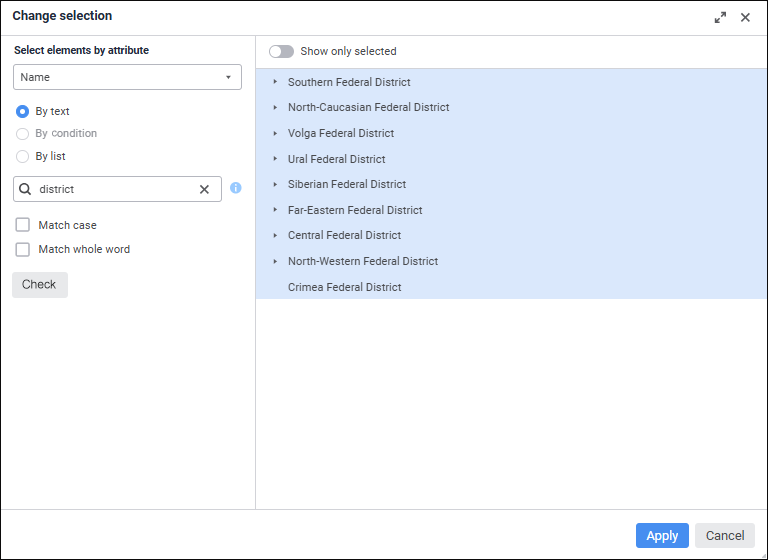768x560 pixels.
Task: Select the By text radio option
Action: click(23, 112)
